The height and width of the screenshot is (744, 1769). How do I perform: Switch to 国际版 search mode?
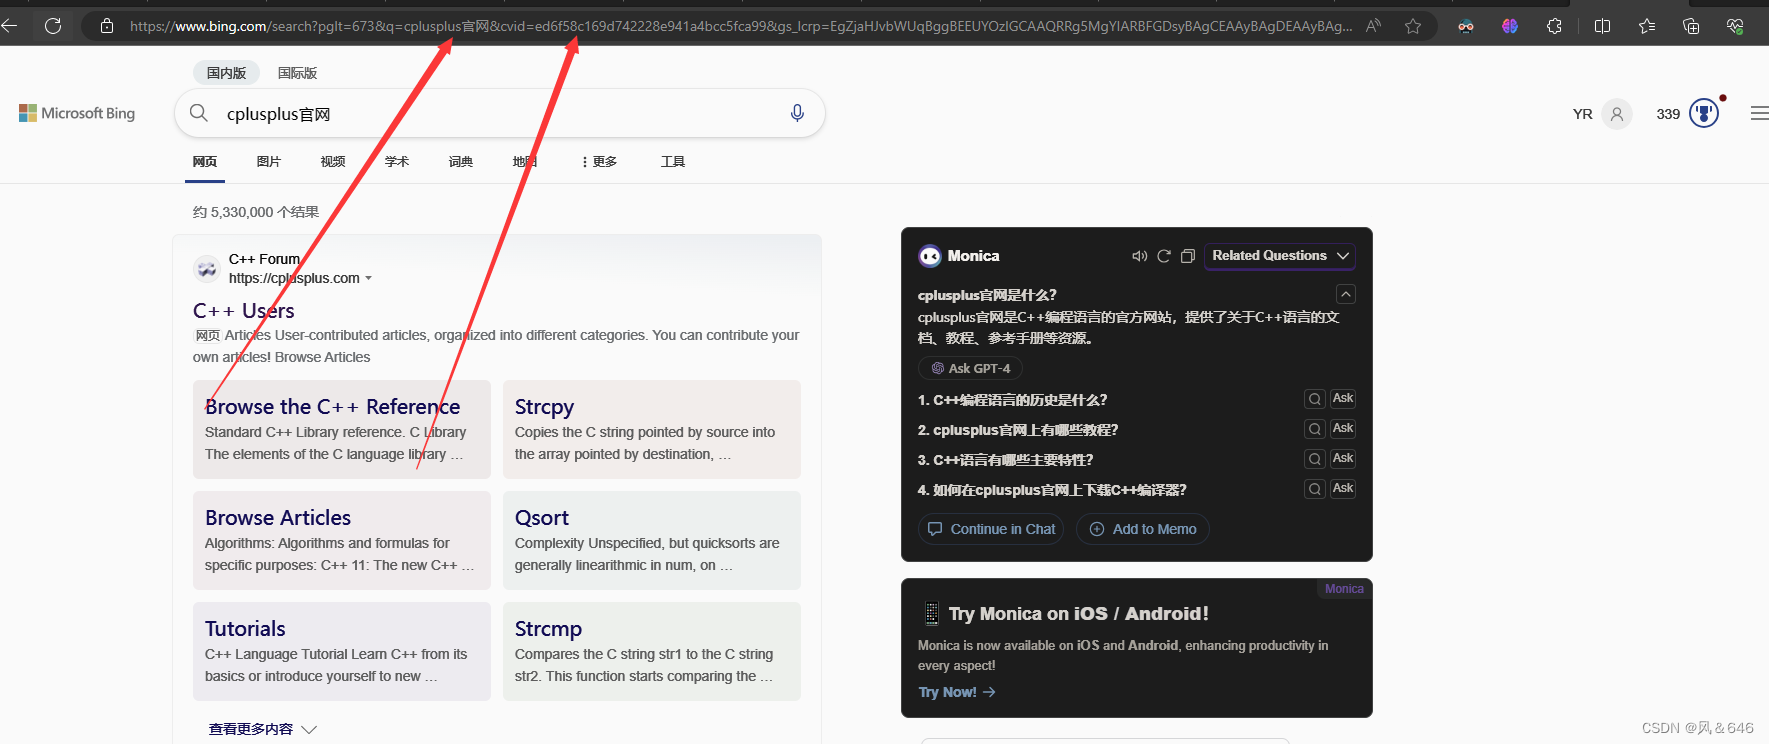click(297, 73)
